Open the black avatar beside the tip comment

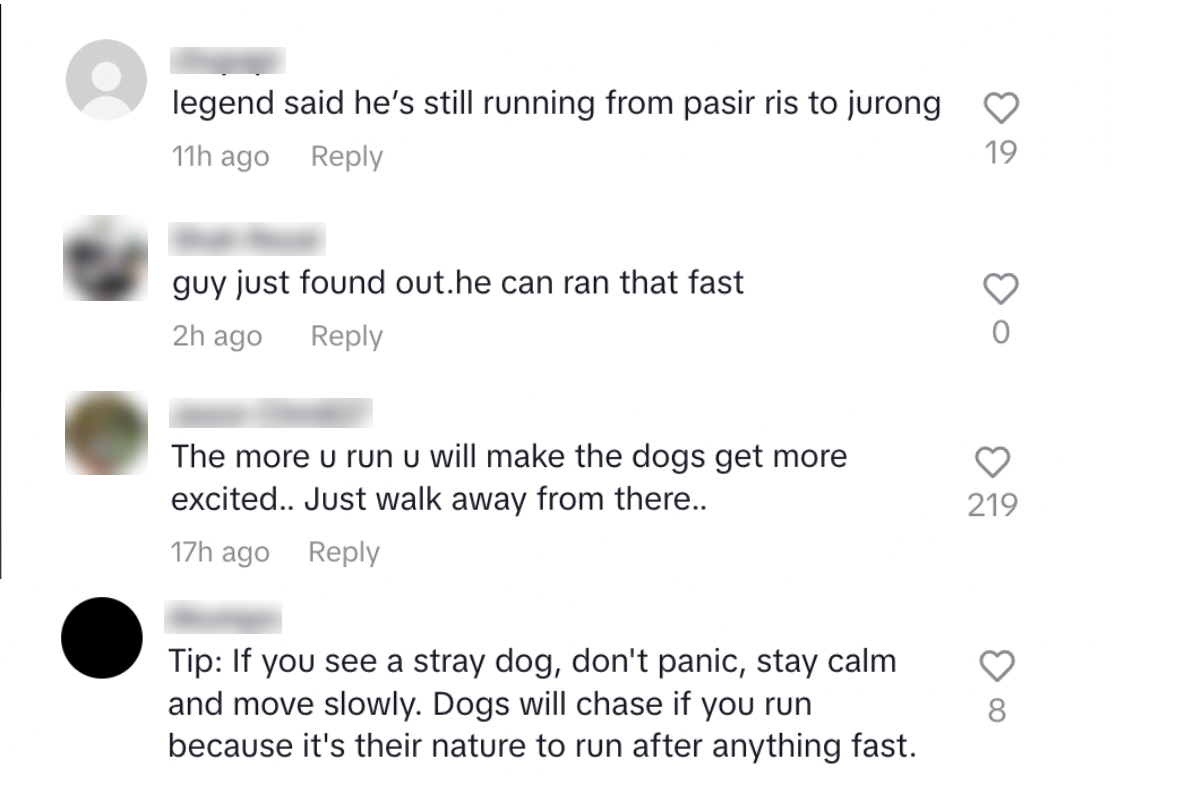(103, 638)
